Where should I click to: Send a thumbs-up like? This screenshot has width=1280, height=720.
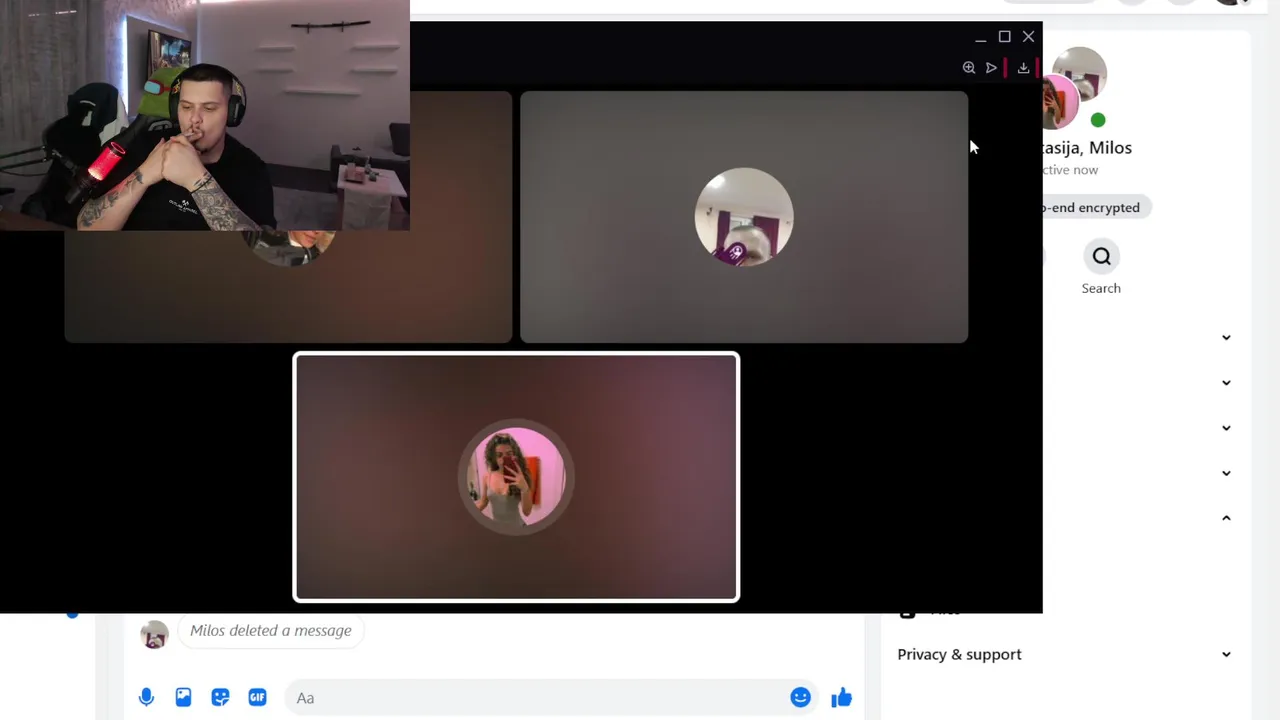[x=841, y=697]
